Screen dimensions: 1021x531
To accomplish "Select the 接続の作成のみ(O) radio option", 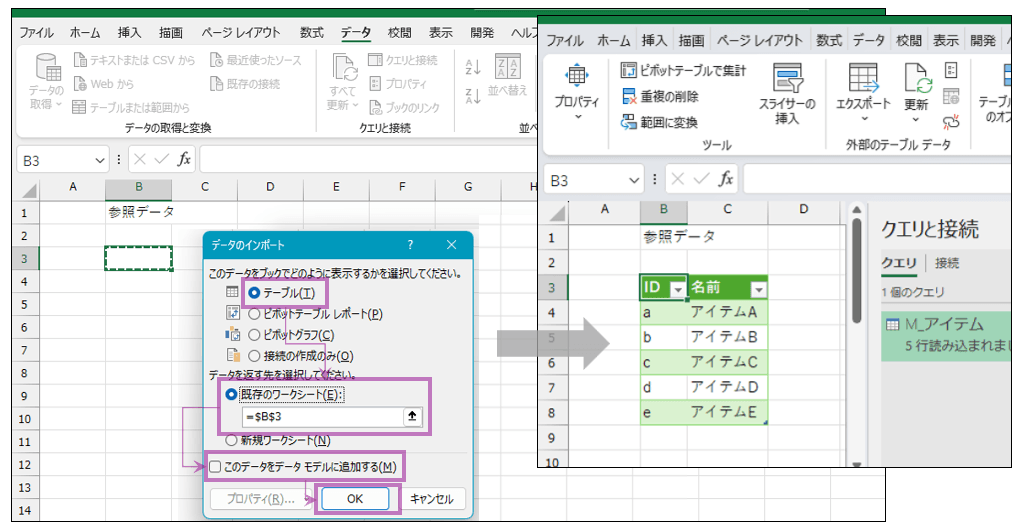I will point(254,356).
